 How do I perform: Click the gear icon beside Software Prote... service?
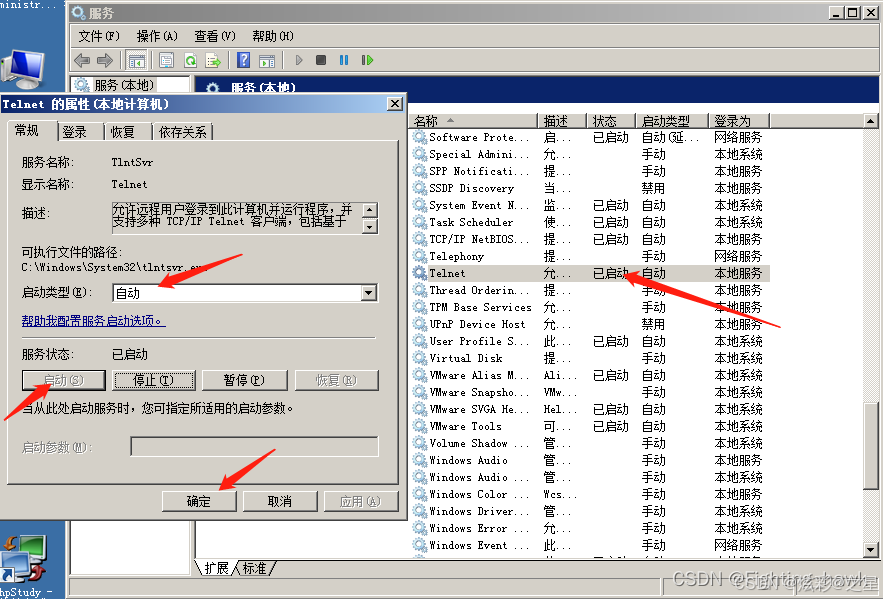420,137
